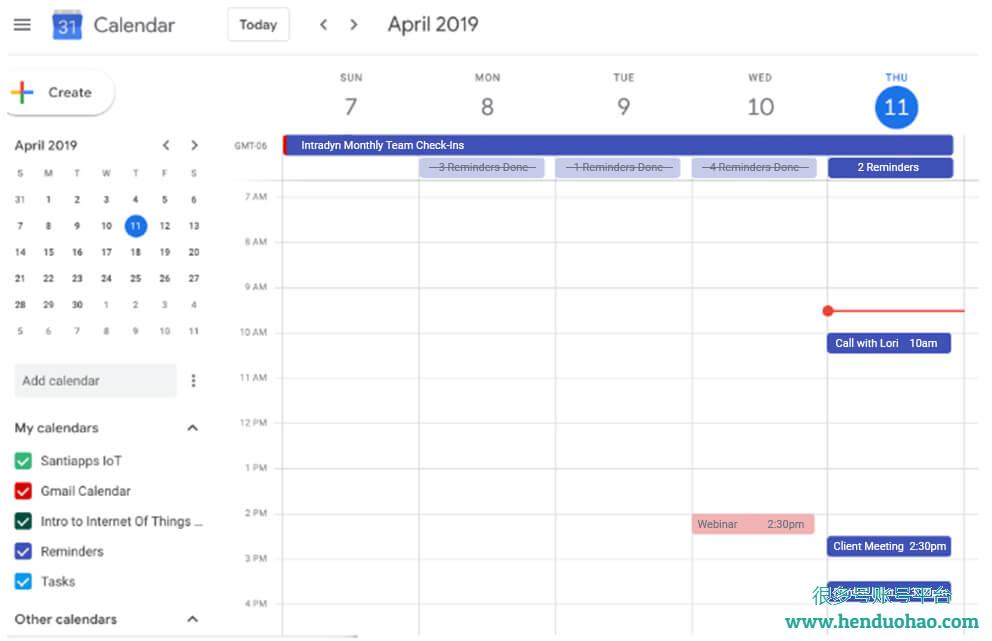Open the main hamburger menu
The image size is (992, 641).
[x=22, y=25]
